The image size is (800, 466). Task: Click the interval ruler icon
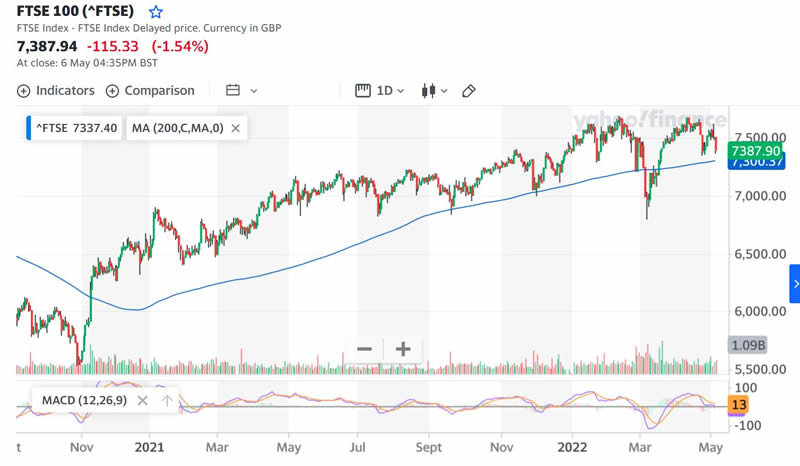(x=363, y=91)
